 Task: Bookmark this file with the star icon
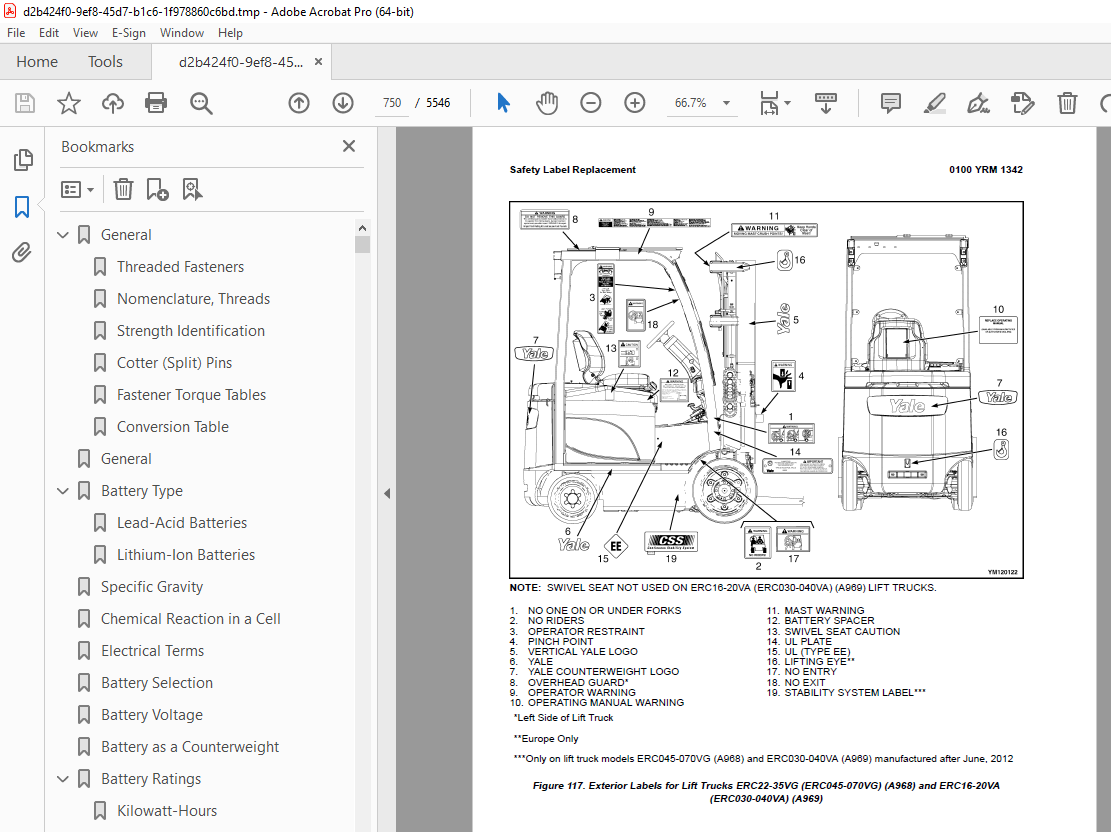pos(69,103)
